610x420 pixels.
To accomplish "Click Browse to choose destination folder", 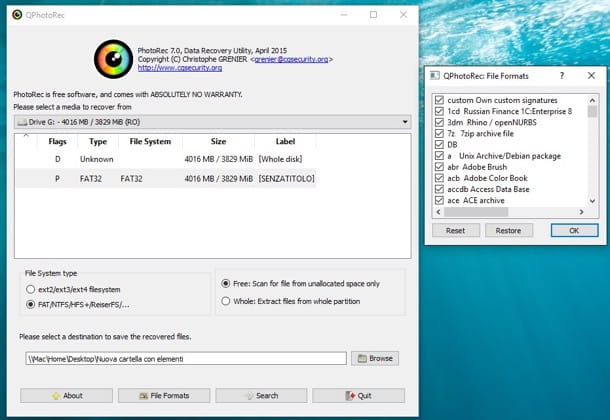I will click(x=375, y=358).
